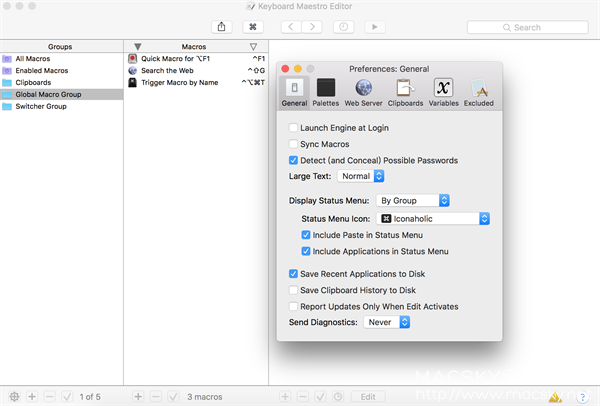Click the globe icon of Search the Web
Viewport: 600px width, 406px height.
[132, 70]
